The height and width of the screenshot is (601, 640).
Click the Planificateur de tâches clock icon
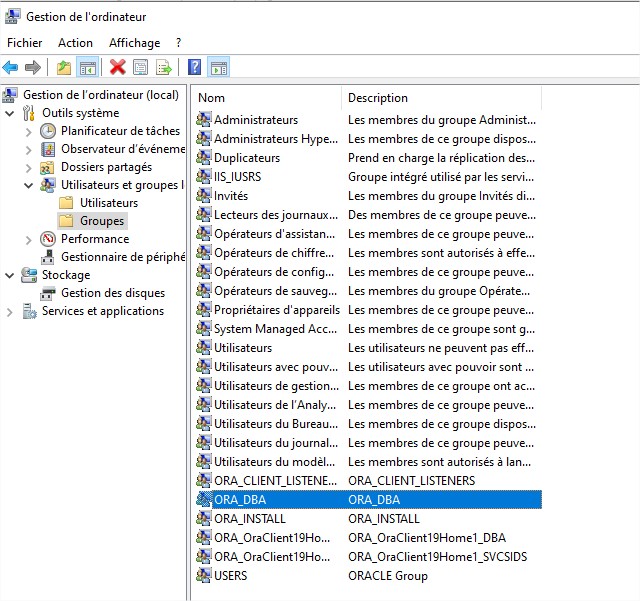(48, 131)
